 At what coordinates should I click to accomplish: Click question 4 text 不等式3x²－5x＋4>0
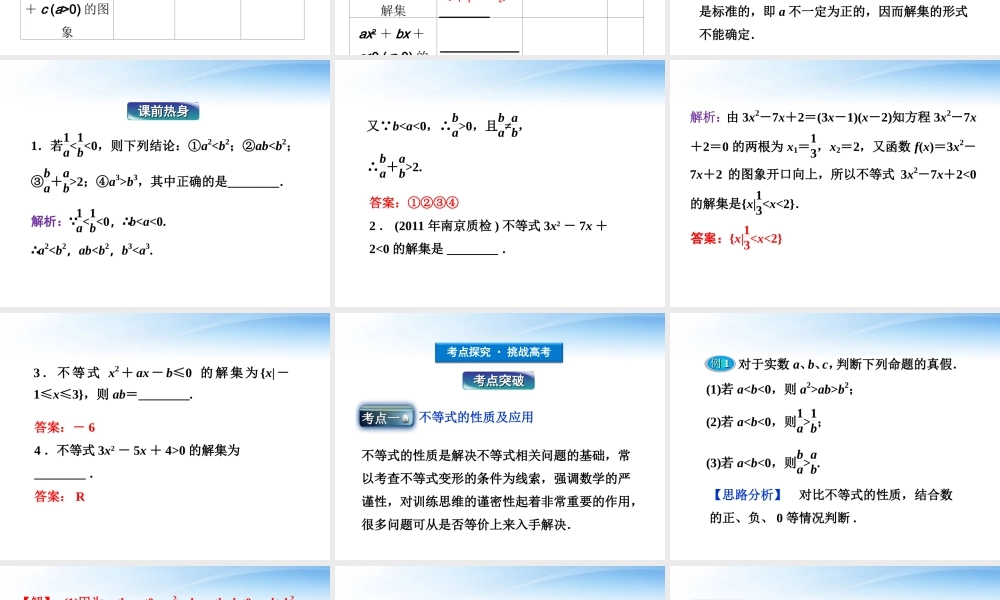click(137, 462)
